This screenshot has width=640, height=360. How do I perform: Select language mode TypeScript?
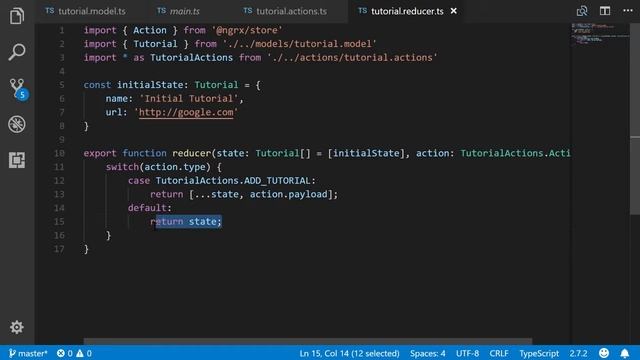[x=539, y=353]
